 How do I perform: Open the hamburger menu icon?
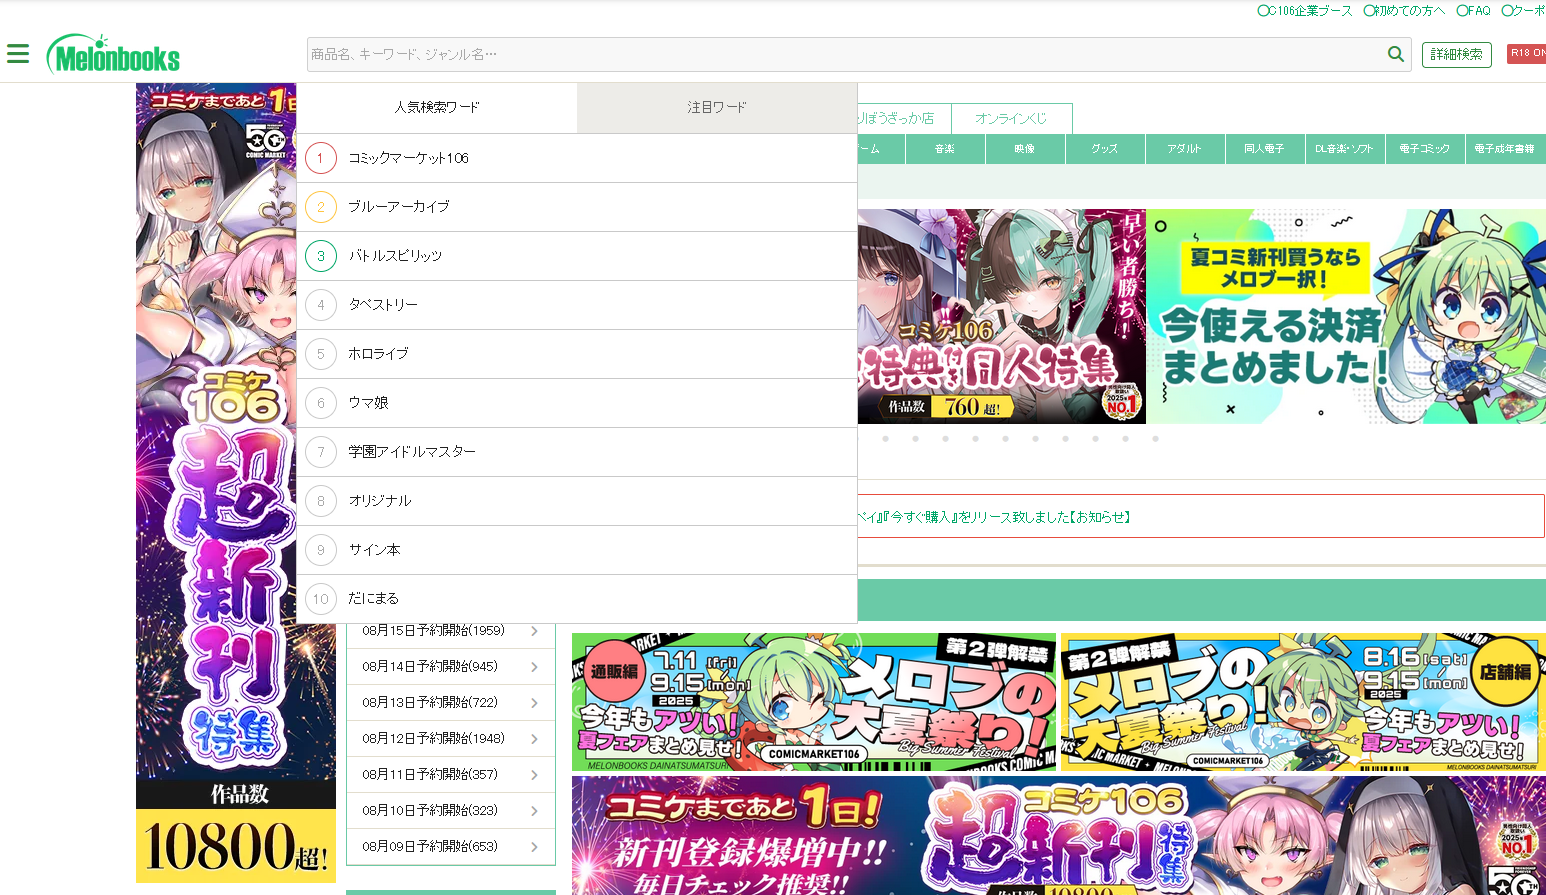pyautogui.click(x=18, y=54)
